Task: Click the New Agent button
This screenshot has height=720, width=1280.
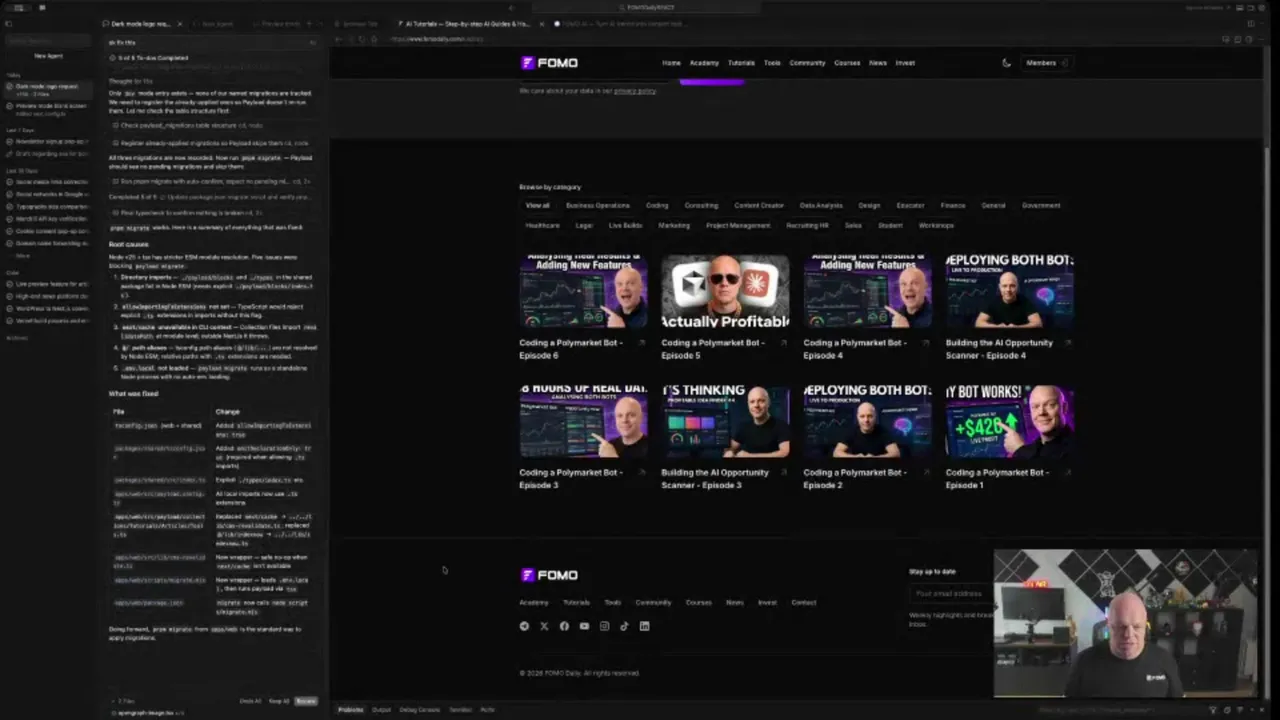Action: point(48,56)
